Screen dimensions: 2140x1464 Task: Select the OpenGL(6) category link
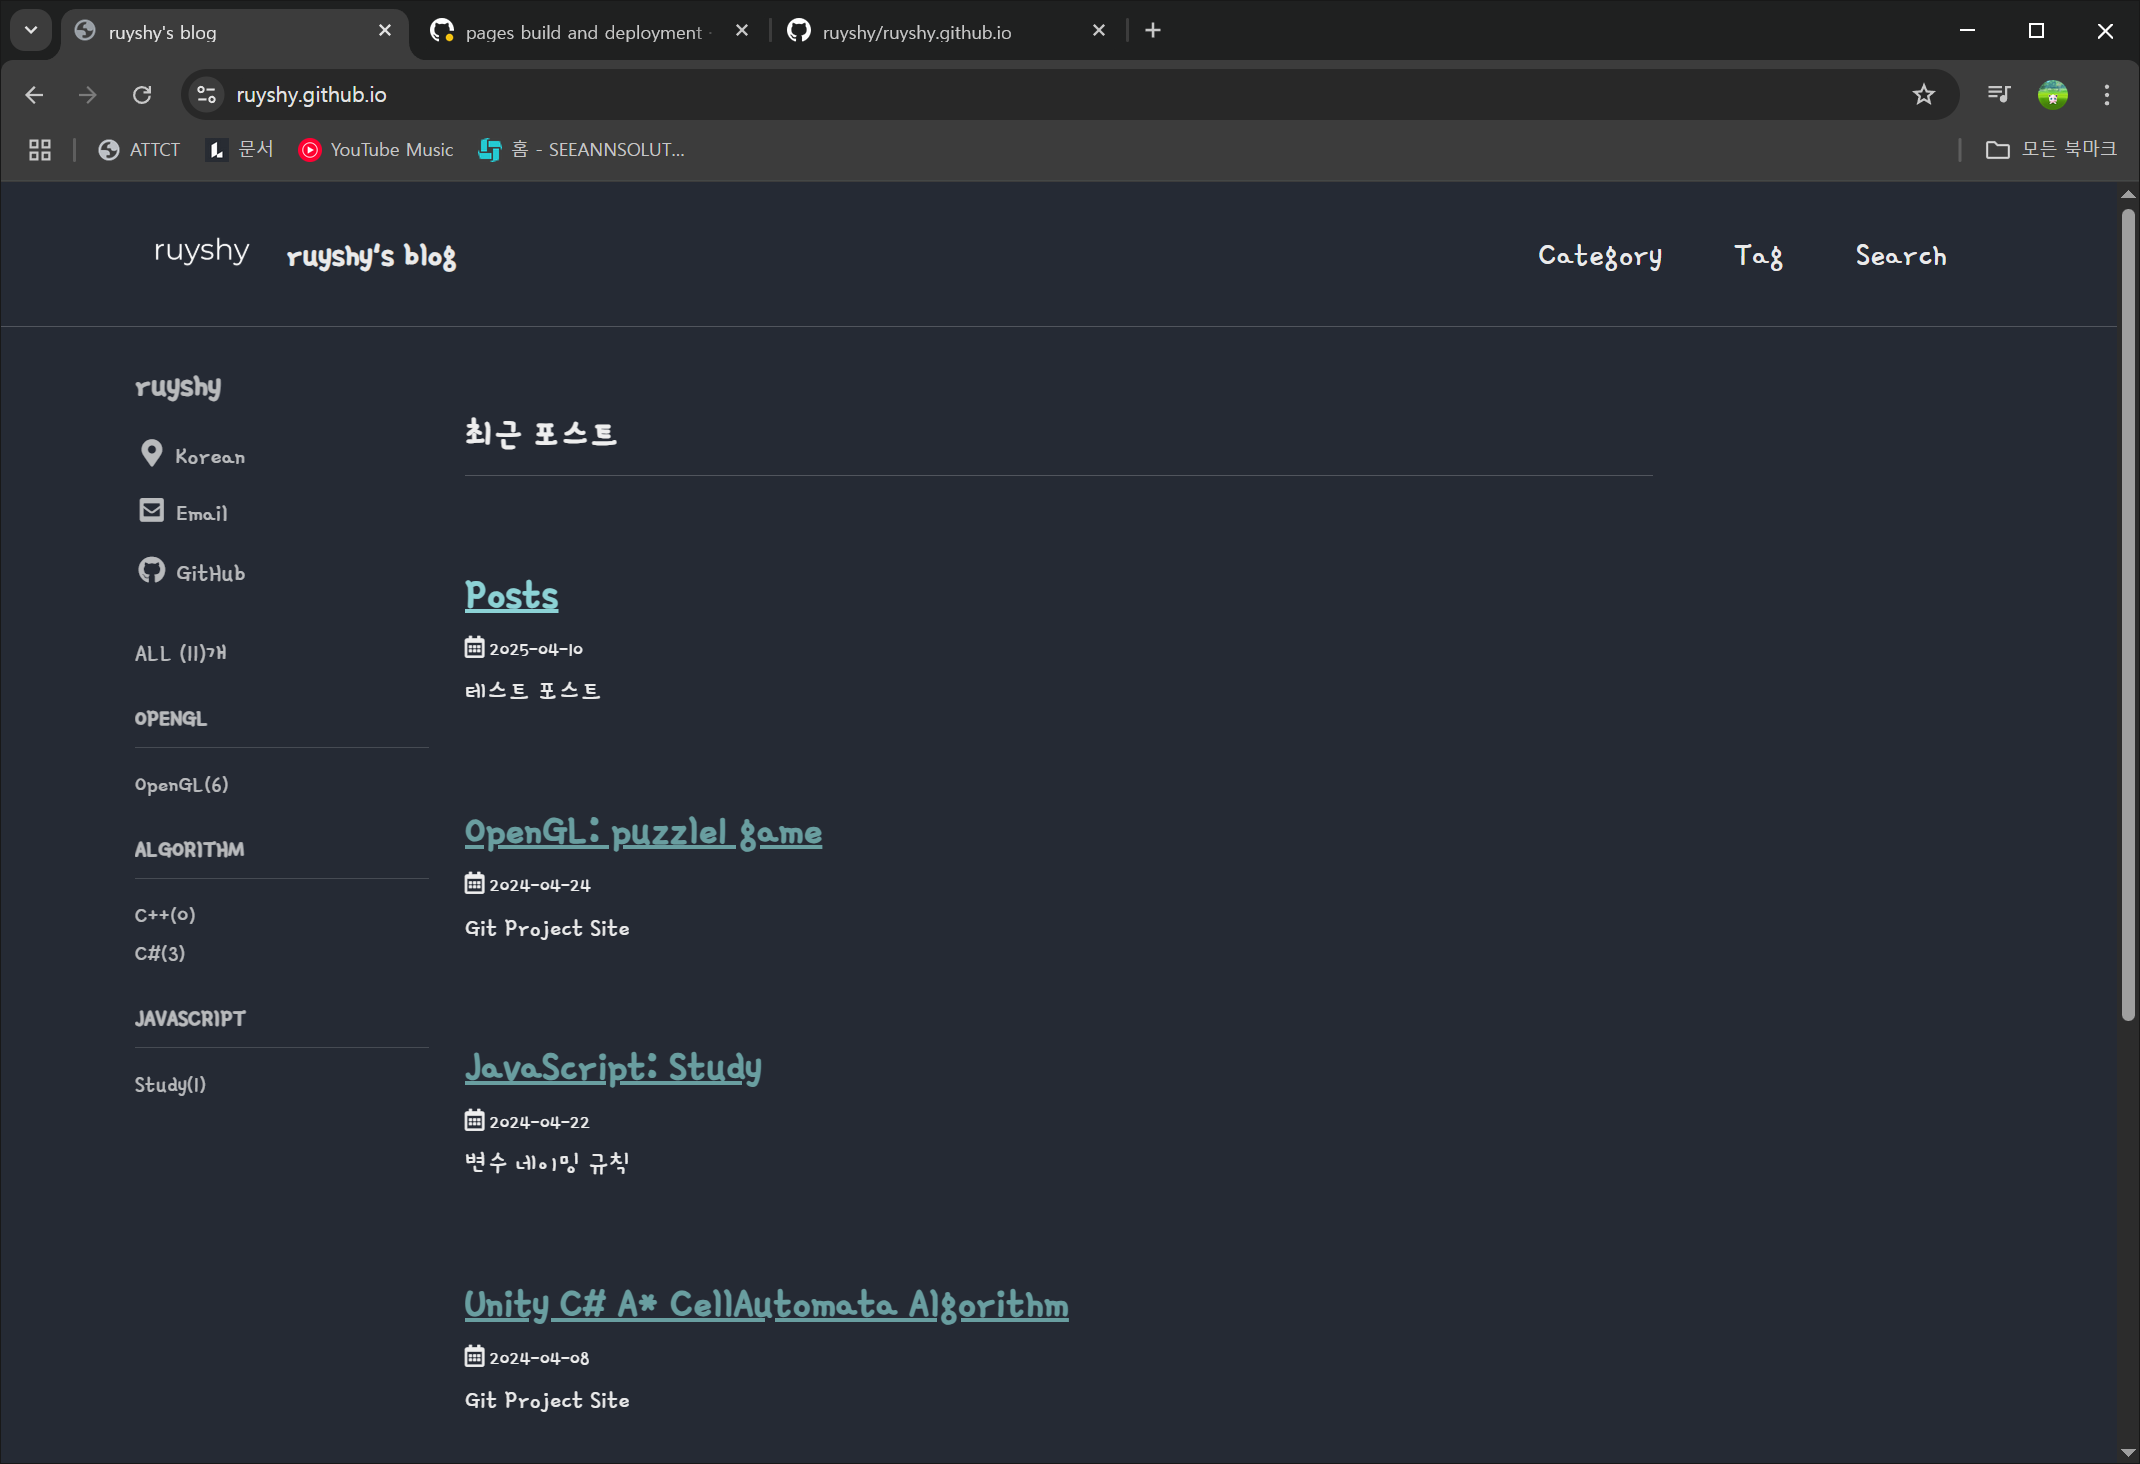tap(181, 784)
